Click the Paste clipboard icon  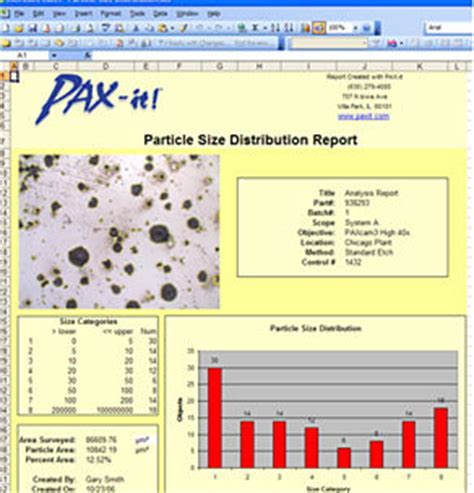163,28
